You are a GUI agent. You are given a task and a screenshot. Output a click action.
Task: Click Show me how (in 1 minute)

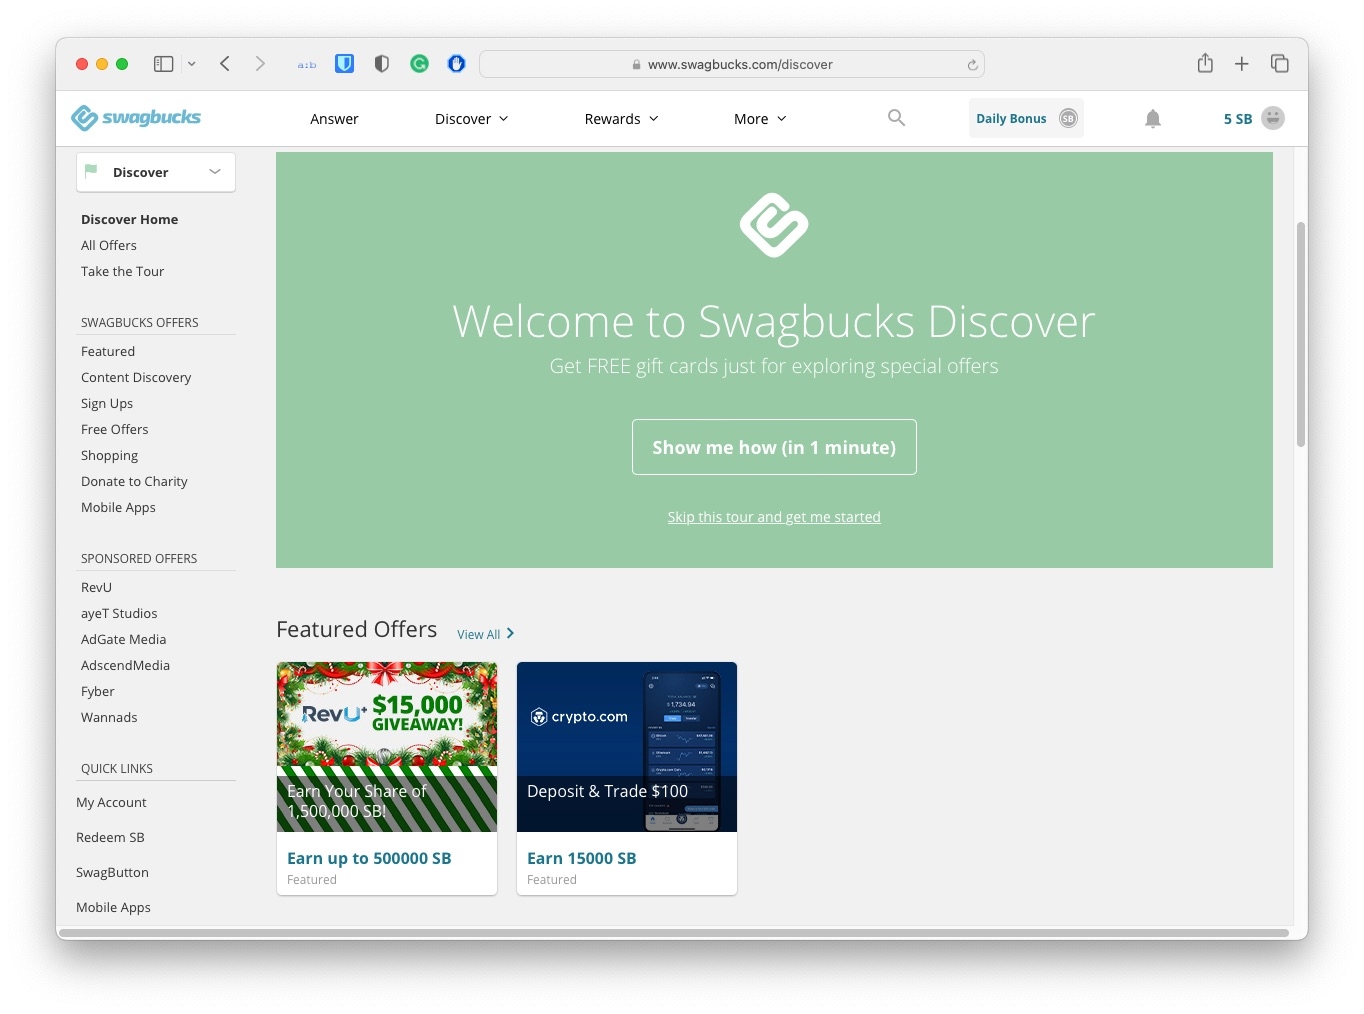tap(774, 447)
